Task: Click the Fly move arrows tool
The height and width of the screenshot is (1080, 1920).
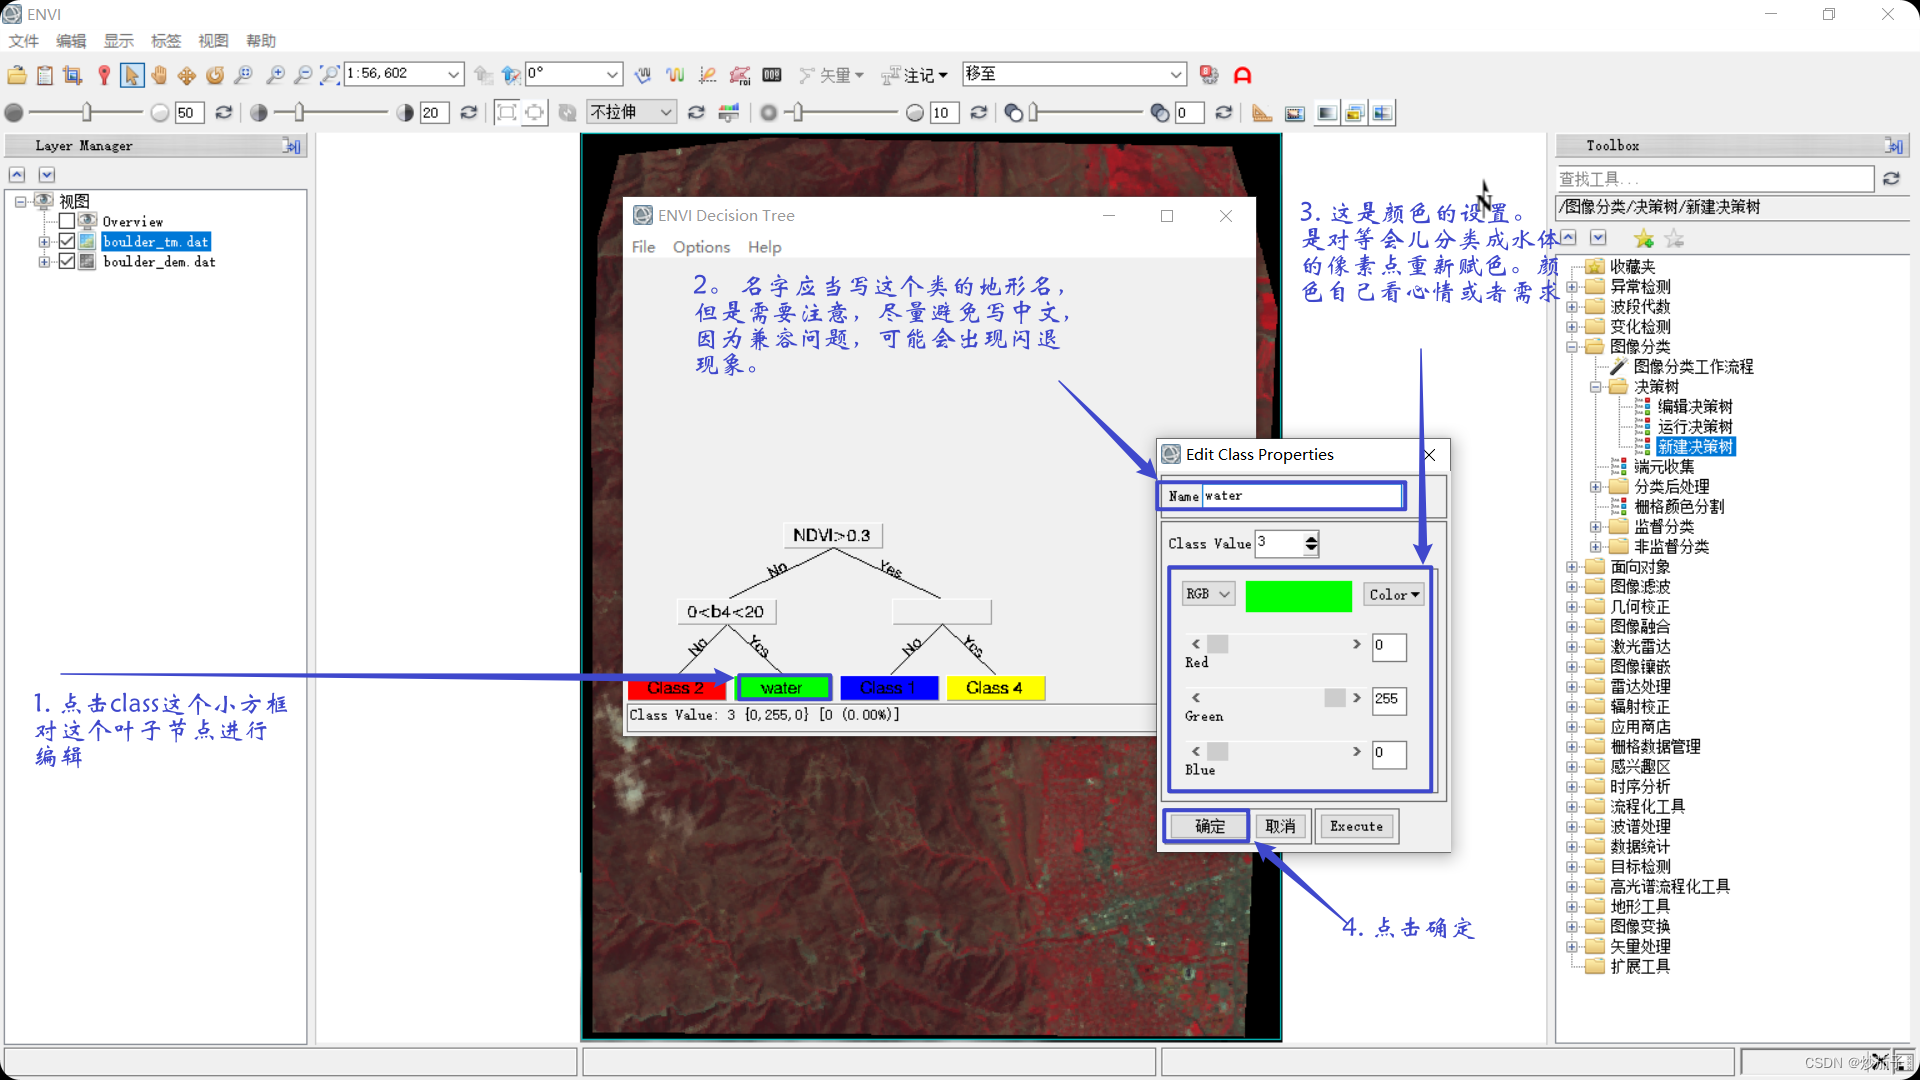Action: click(187, 75)
